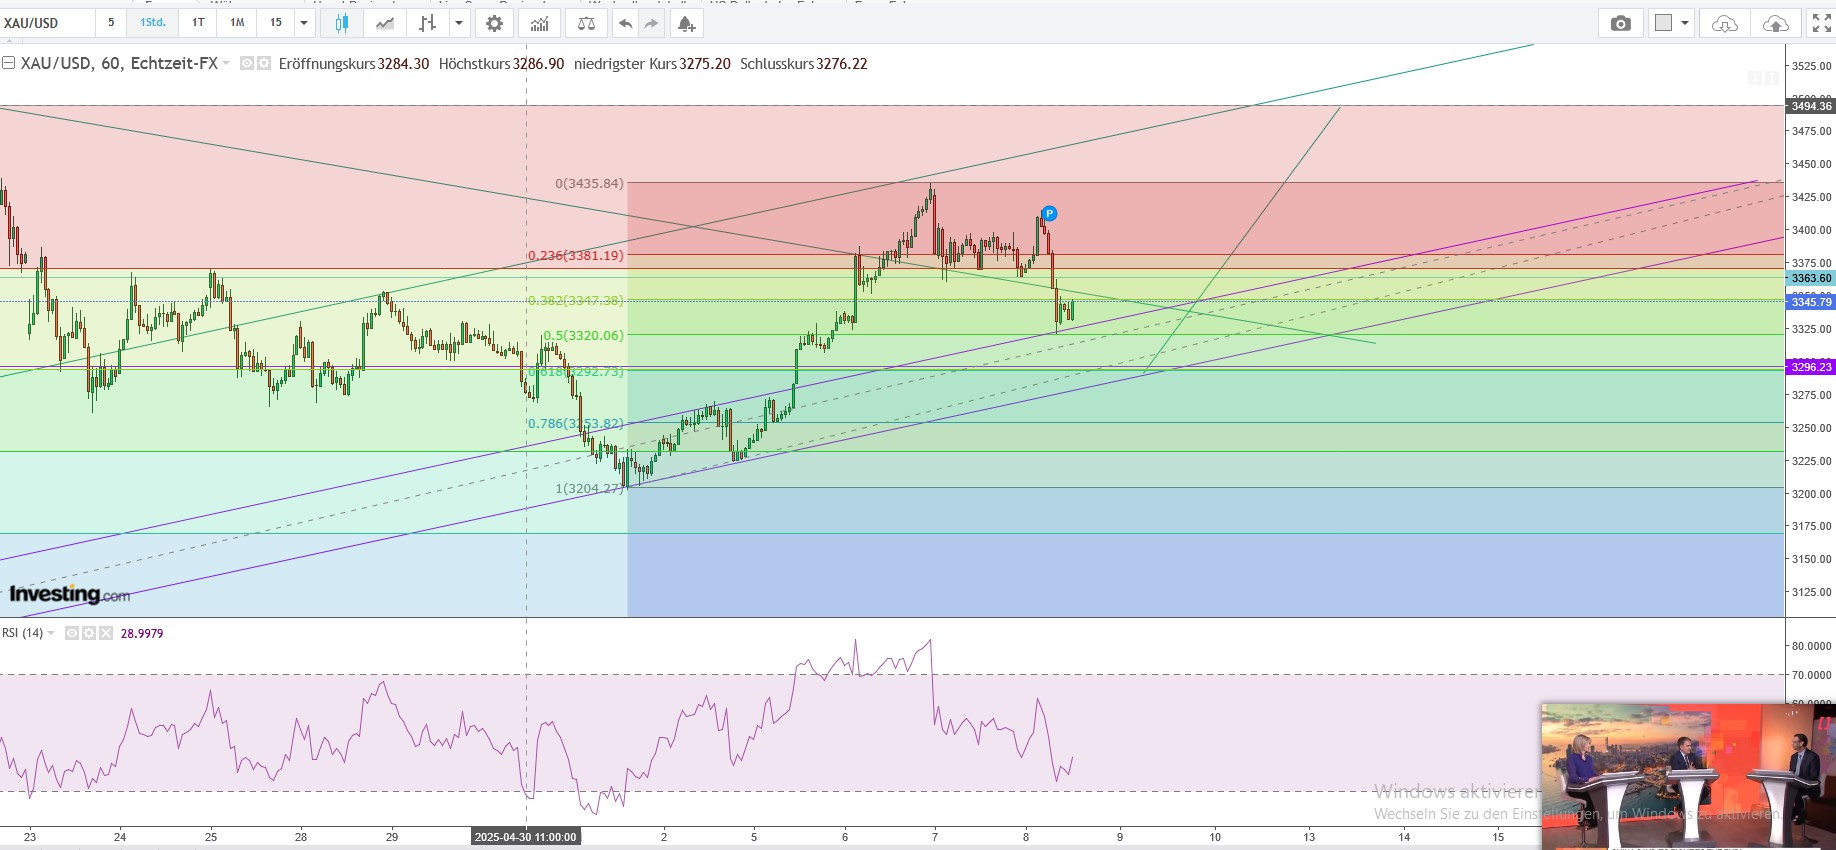Open chart style dropdown arrow
Image resolution: width=1836 pixels, height=850 pixels.
click(x=459, y=23)
